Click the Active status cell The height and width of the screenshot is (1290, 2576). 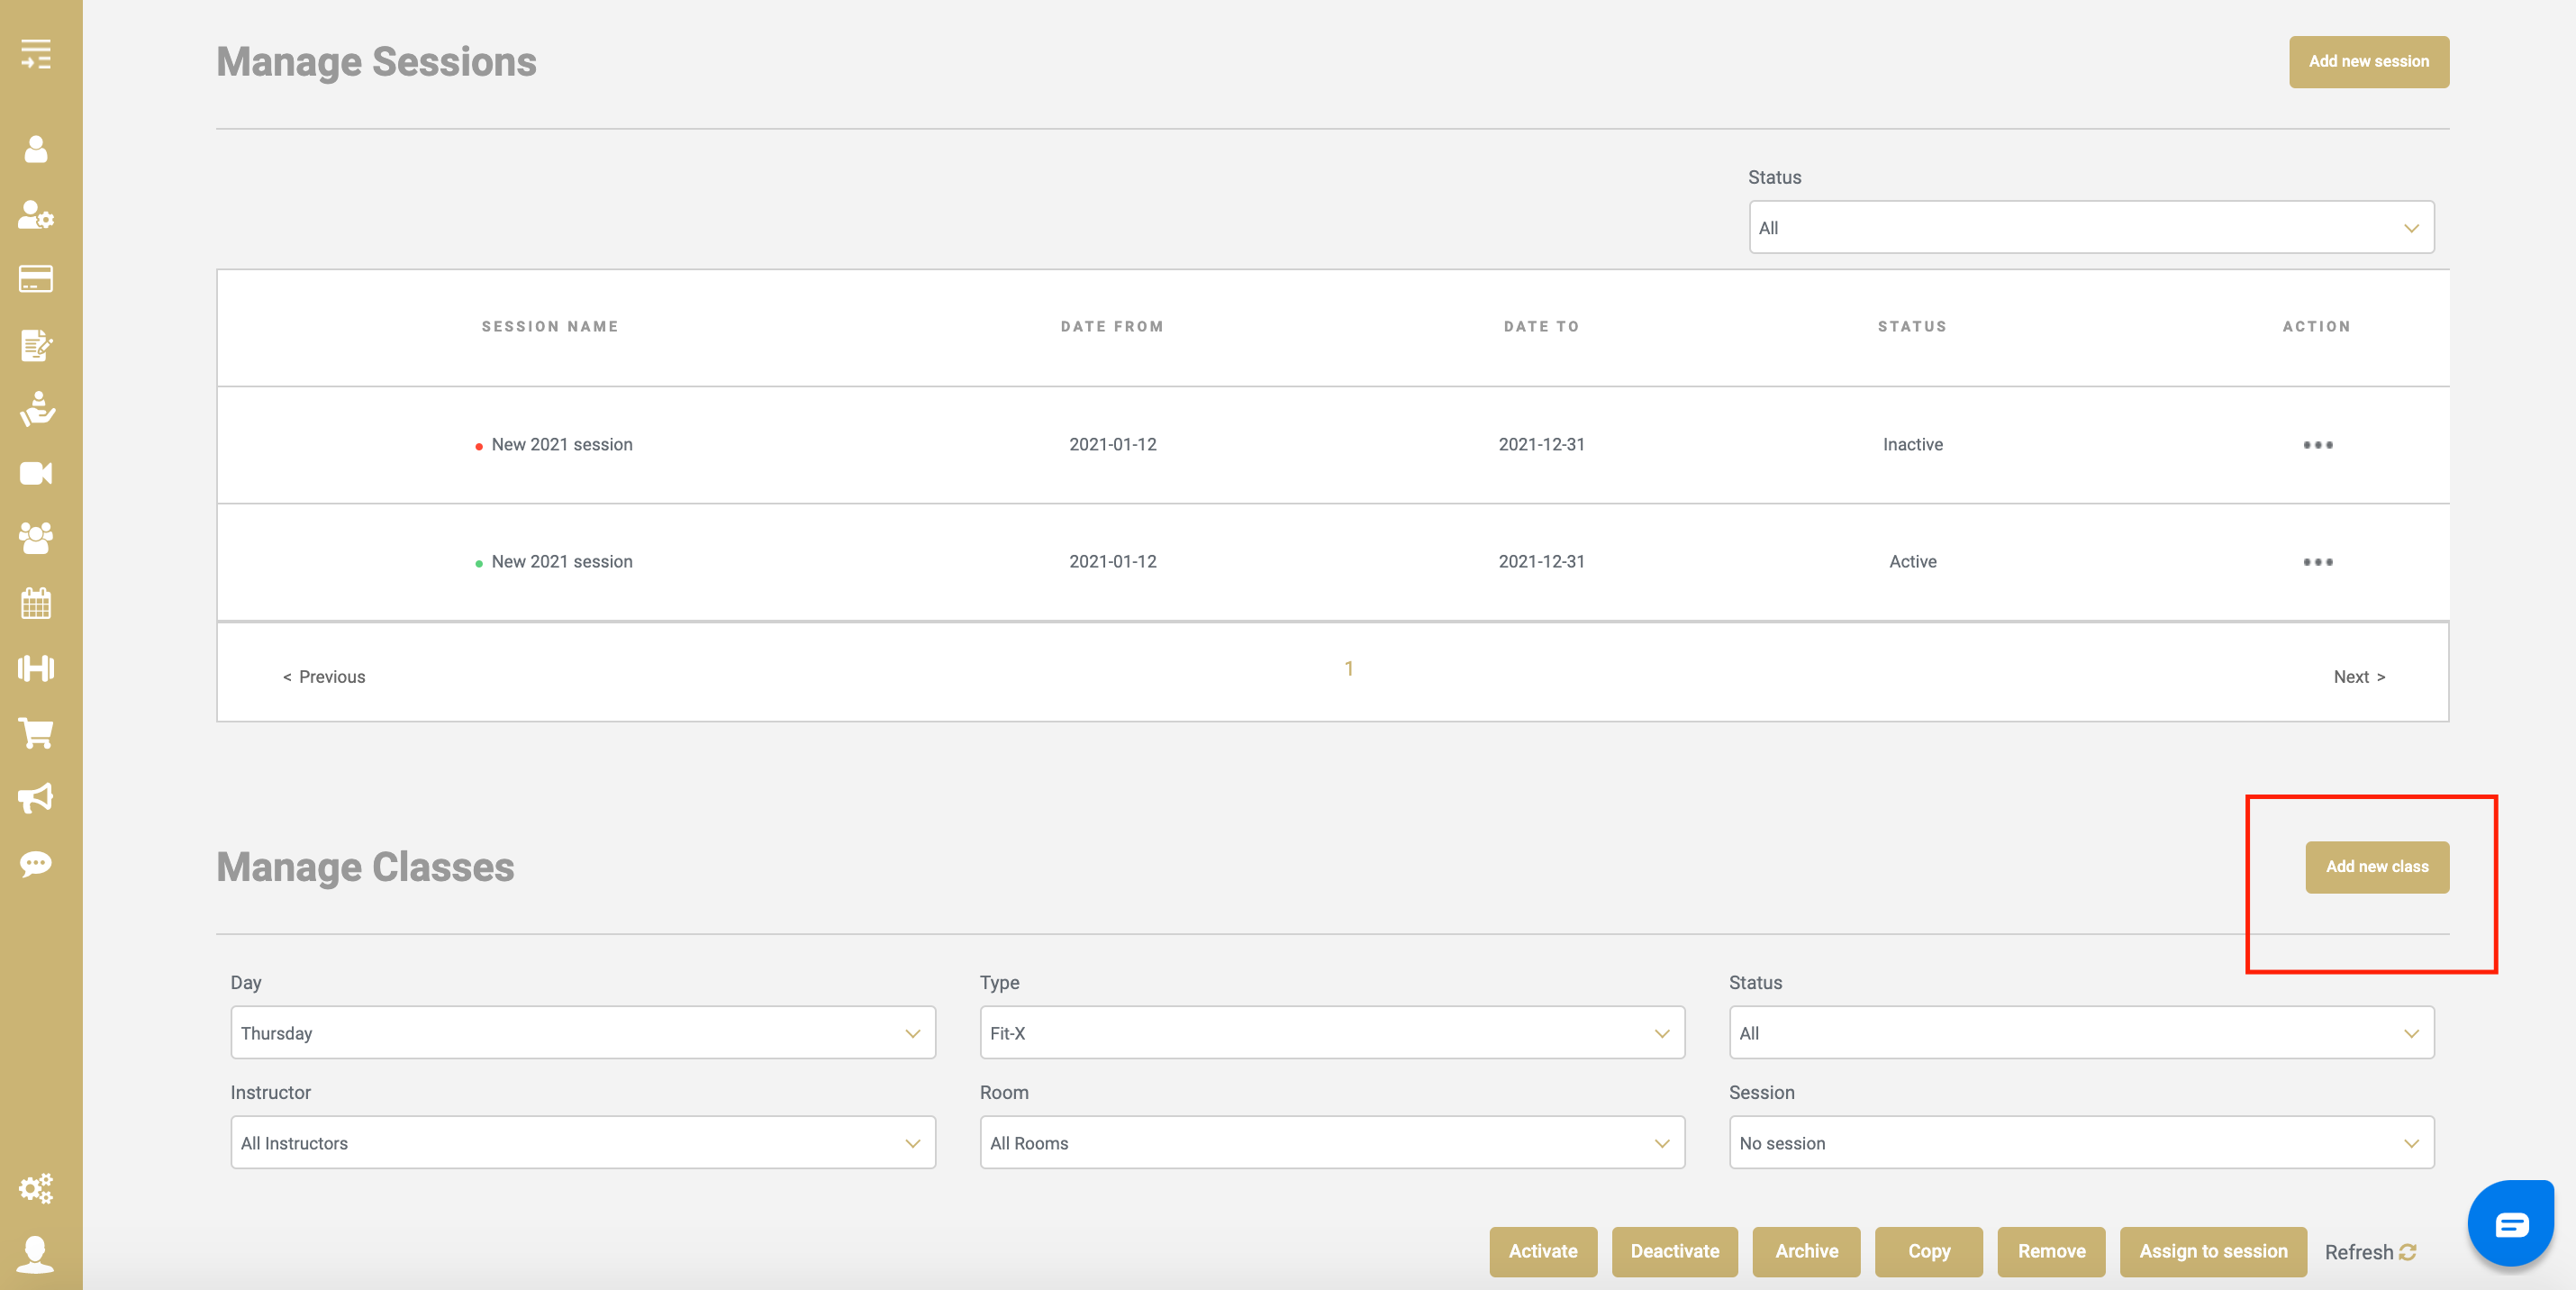pyautogui.click(x=1912, y=562)
